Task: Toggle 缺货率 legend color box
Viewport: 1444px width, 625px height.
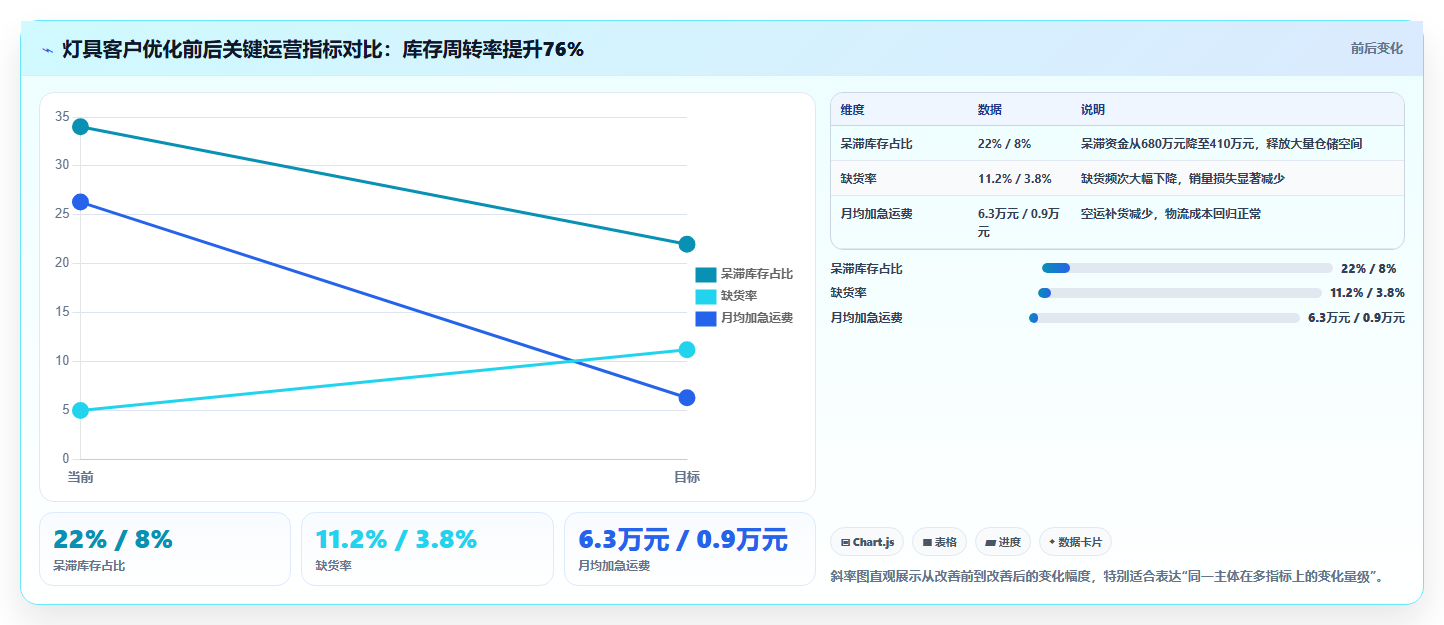Action: tap(706, 296)
